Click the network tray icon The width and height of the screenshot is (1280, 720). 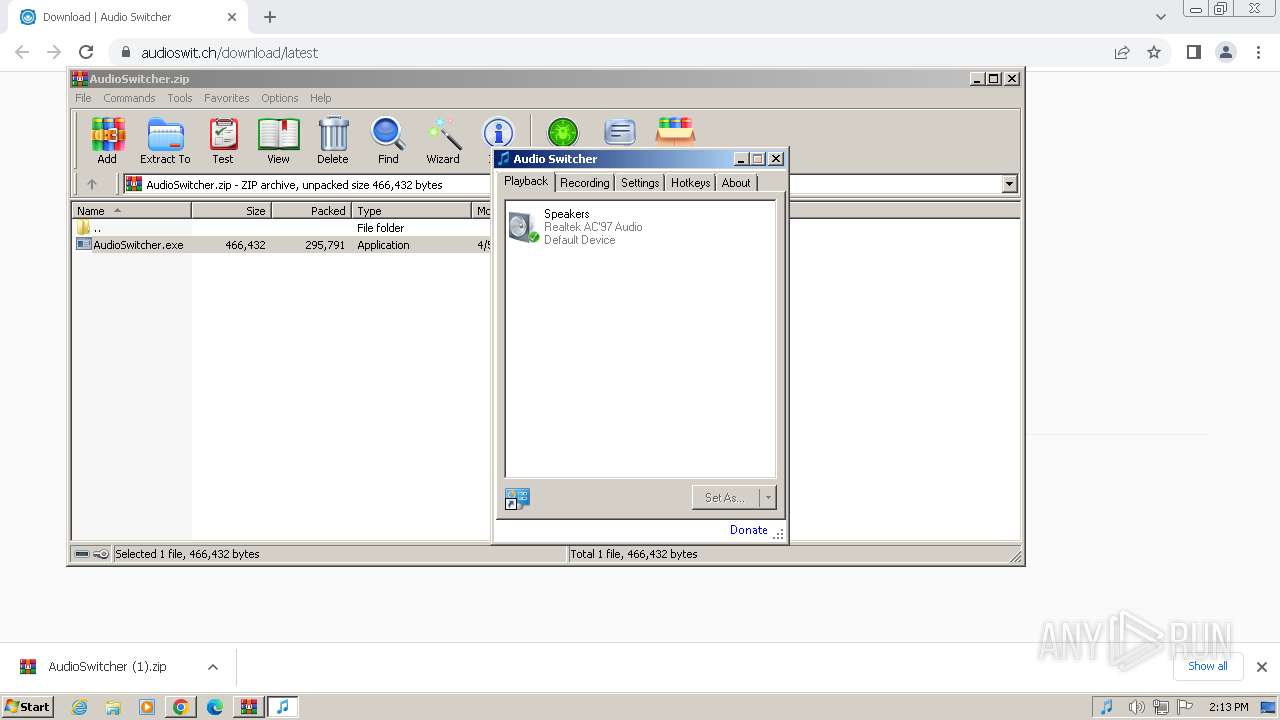click(1161, 707)
